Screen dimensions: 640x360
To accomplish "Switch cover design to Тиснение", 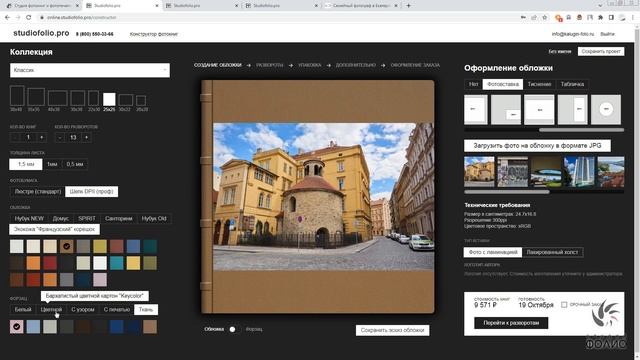I will (x=539, y=84).
